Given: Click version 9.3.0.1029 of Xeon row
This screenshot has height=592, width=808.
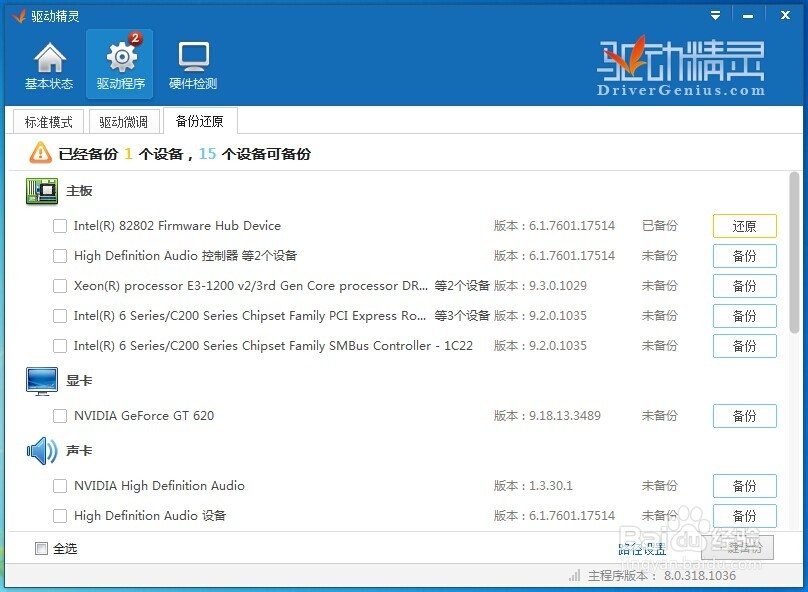Looking at the screenshot, I should click(558, 285).
